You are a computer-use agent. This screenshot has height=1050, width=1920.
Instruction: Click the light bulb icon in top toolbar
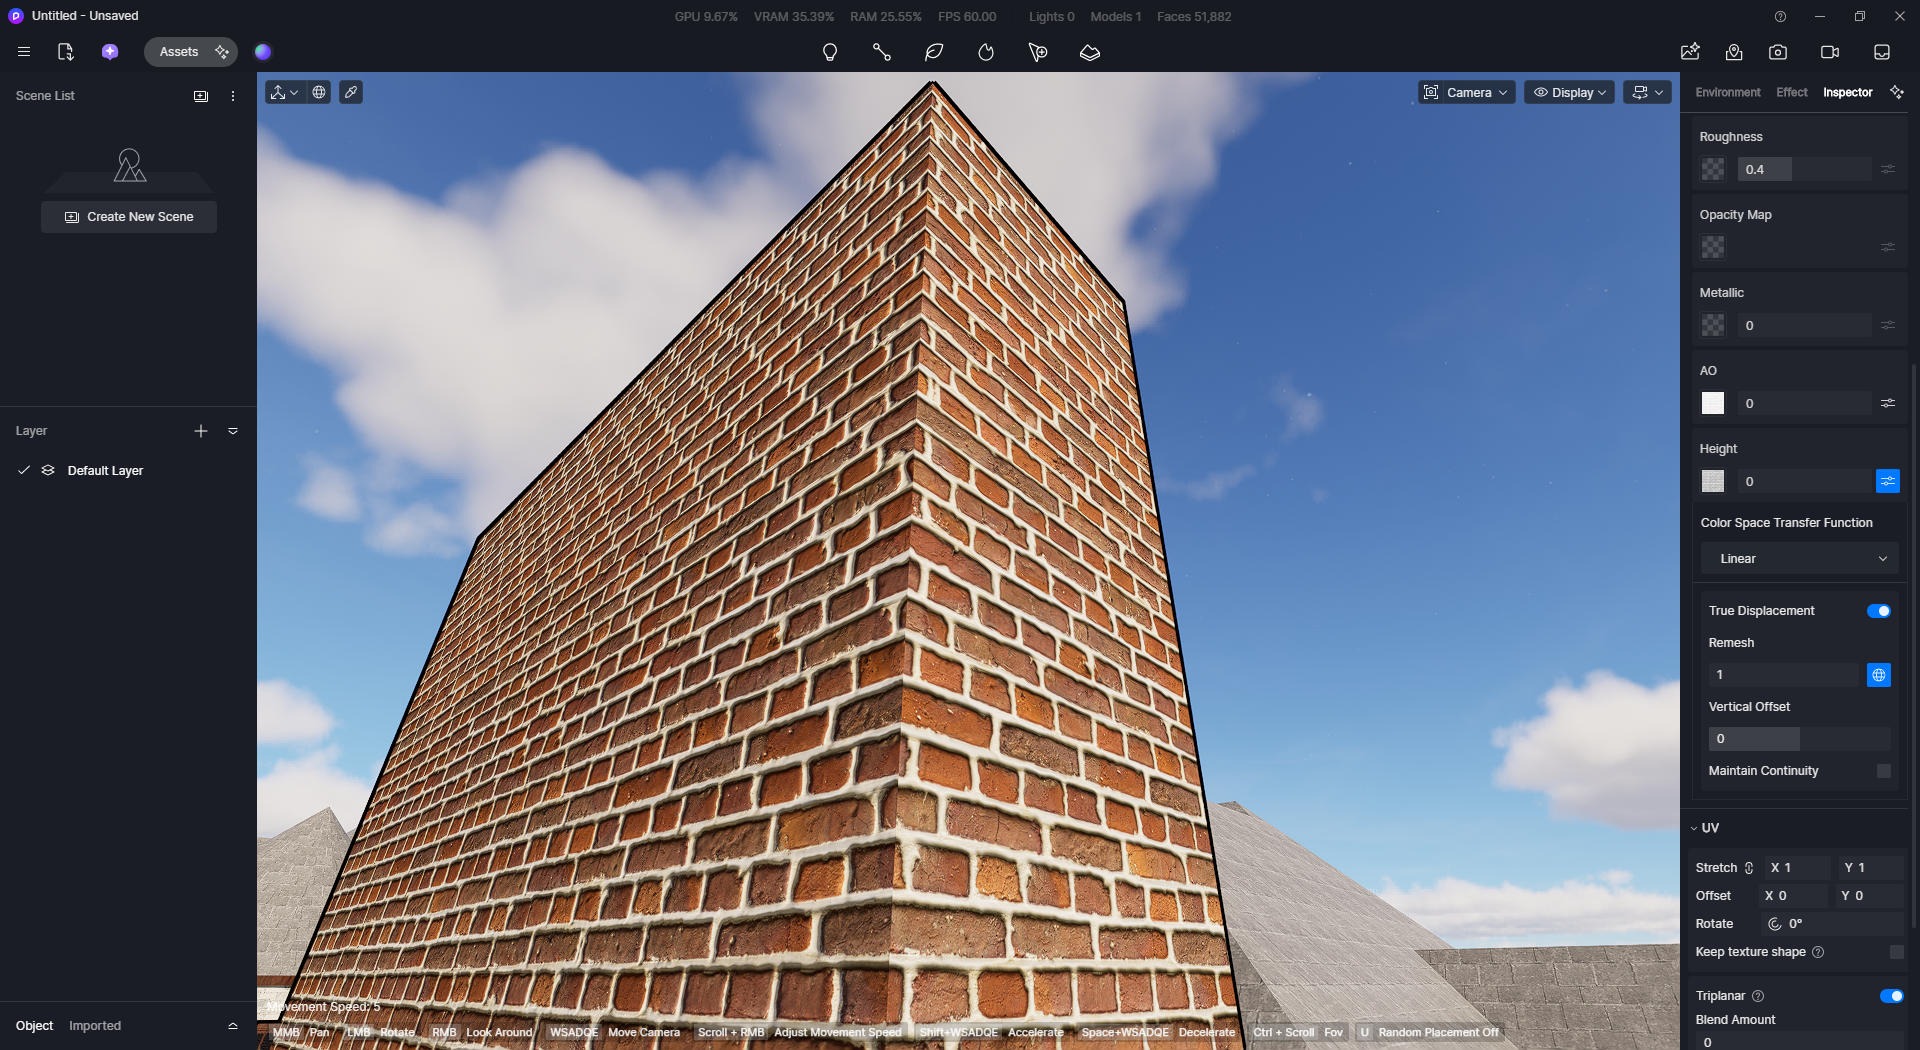tap(829, 52)
